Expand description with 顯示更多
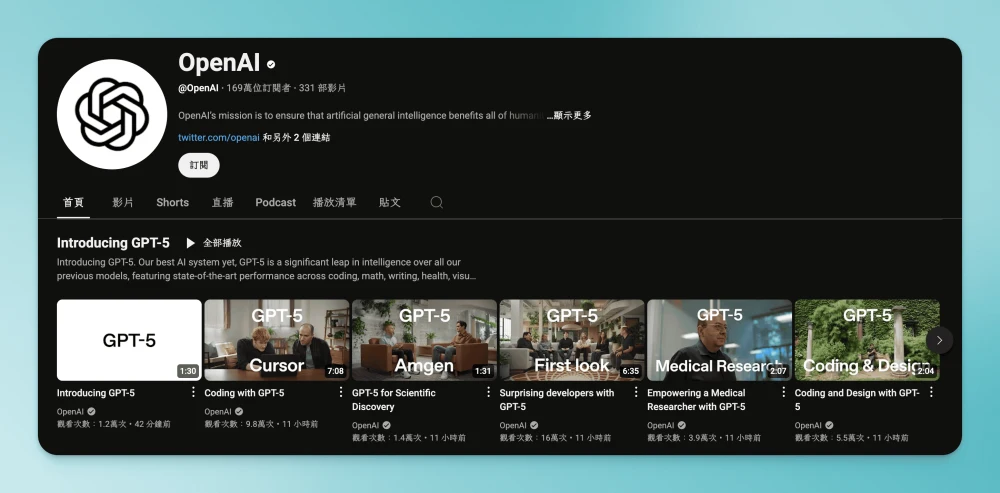The width and height of the screenshot is (1000, 493). pos(569,115)
